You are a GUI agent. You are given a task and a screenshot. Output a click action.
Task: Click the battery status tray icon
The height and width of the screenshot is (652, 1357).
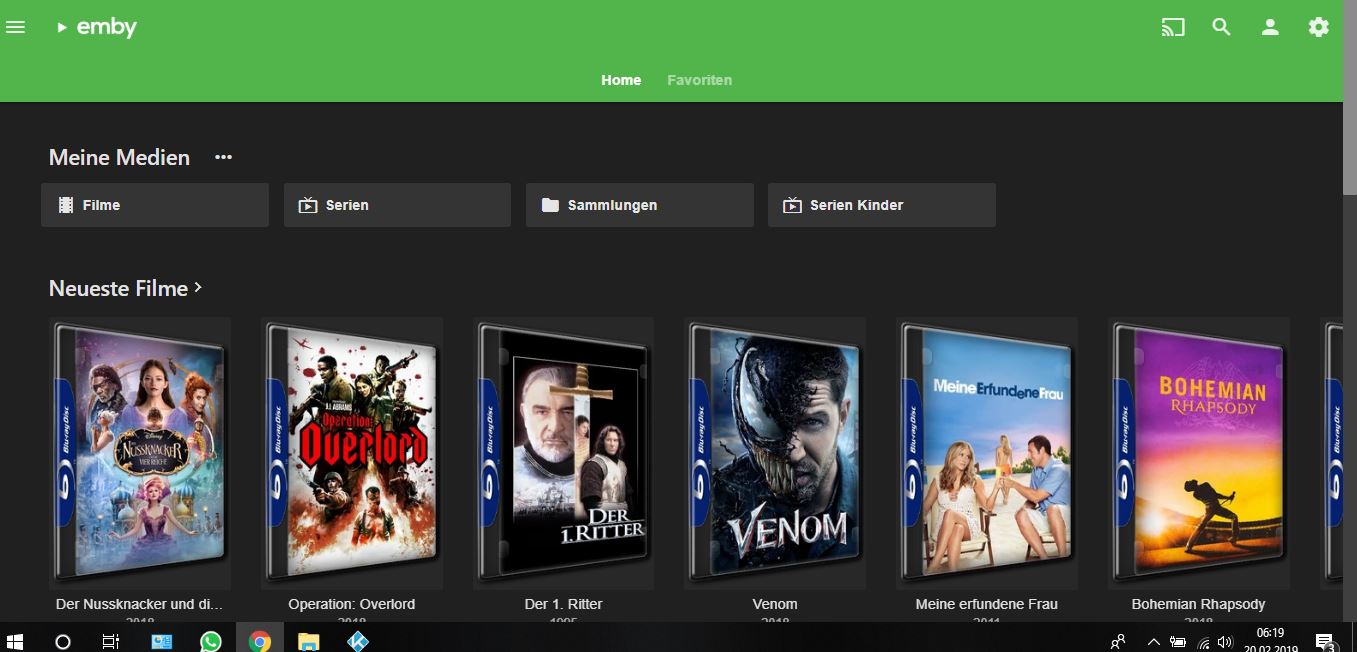tap(1178, 642)
